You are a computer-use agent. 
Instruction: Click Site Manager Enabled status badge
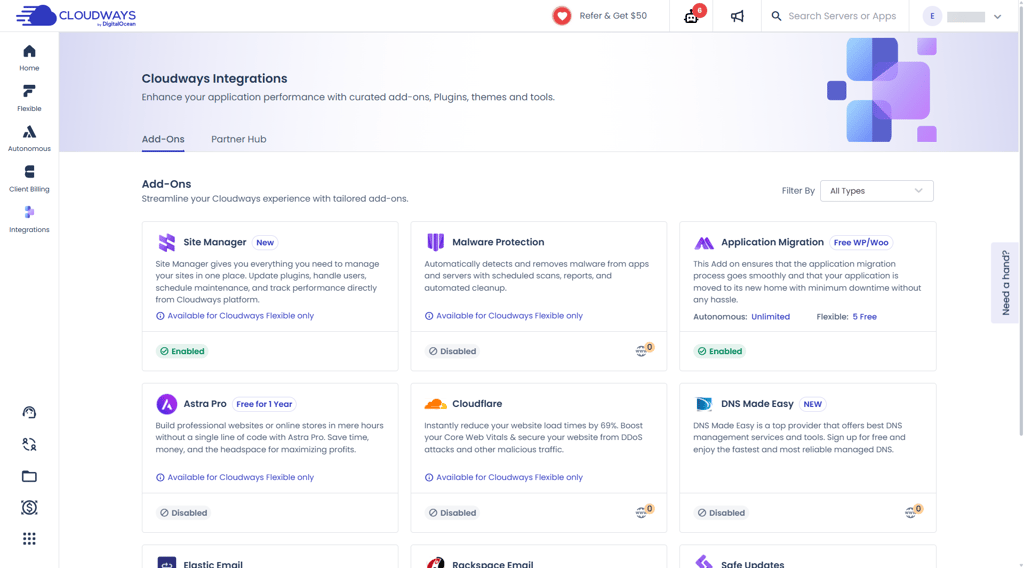pyautogui.click(x=182, y=351)
